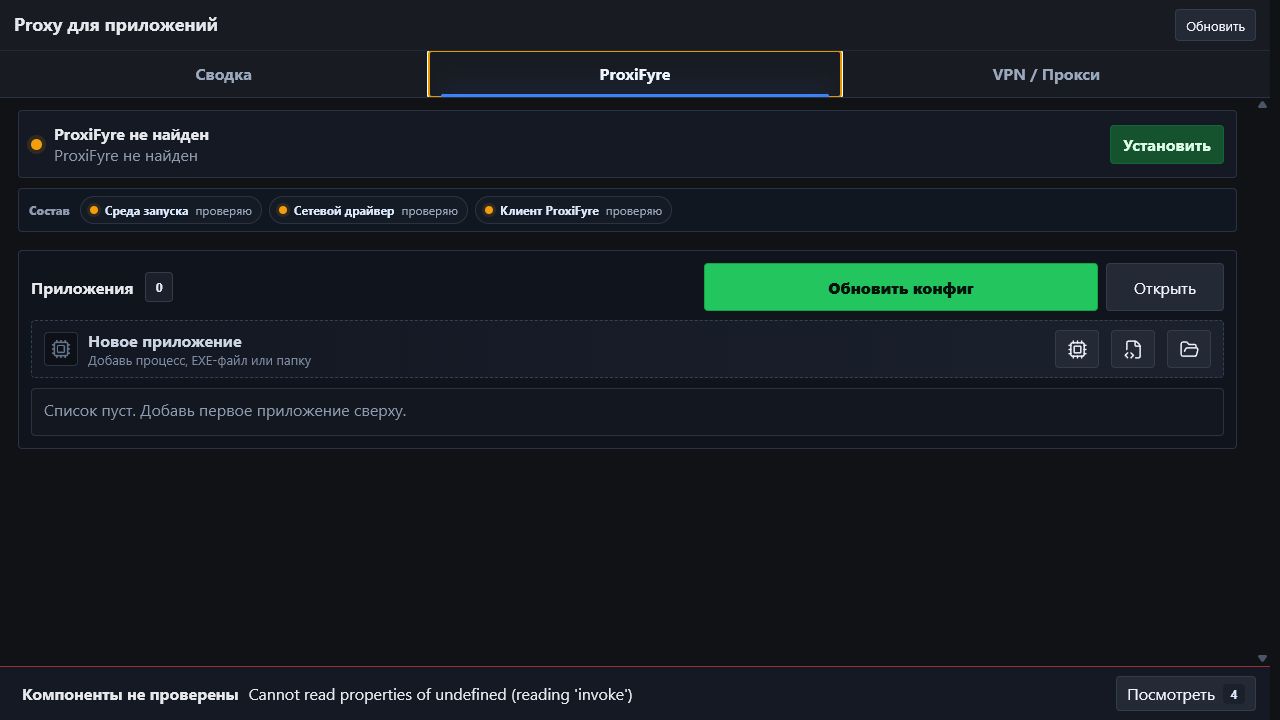Click the chip icon beside Новое приложение
The image size is (1280, 720).
(61, 349)
